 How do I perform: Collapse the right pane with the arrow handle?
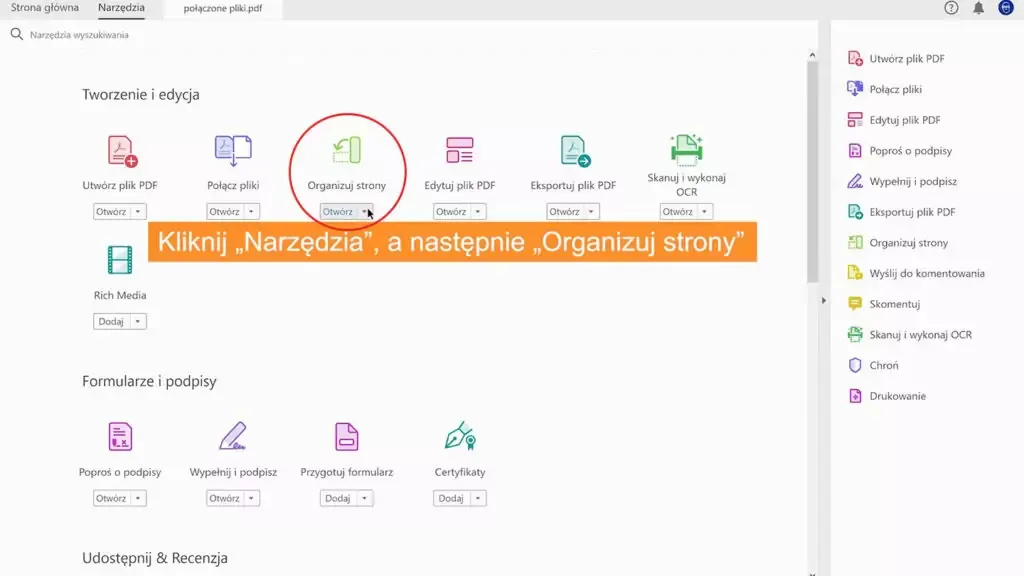(x=823, y=301)
